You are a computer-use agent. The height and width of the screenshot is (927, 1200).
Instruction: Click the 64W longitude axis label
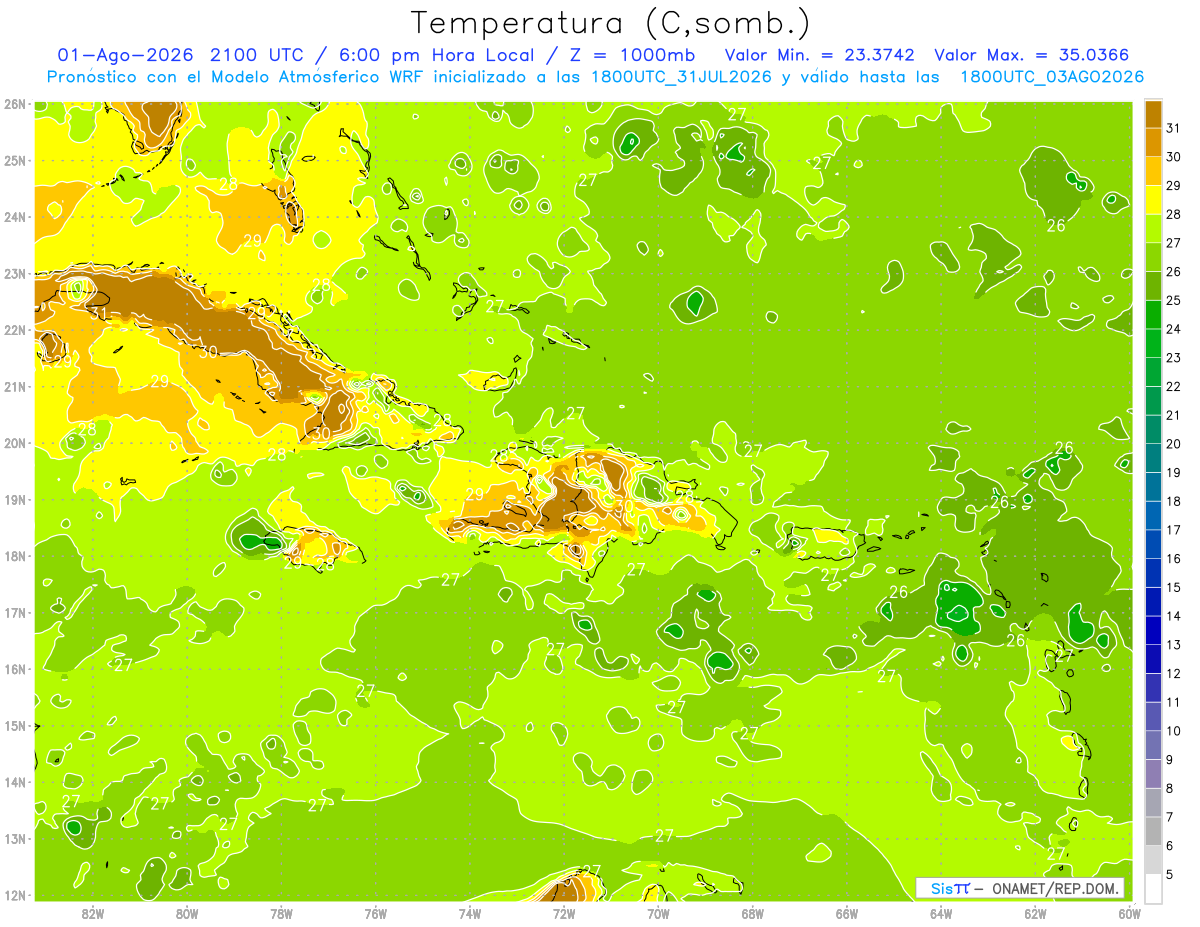click(x=941, y=913)
